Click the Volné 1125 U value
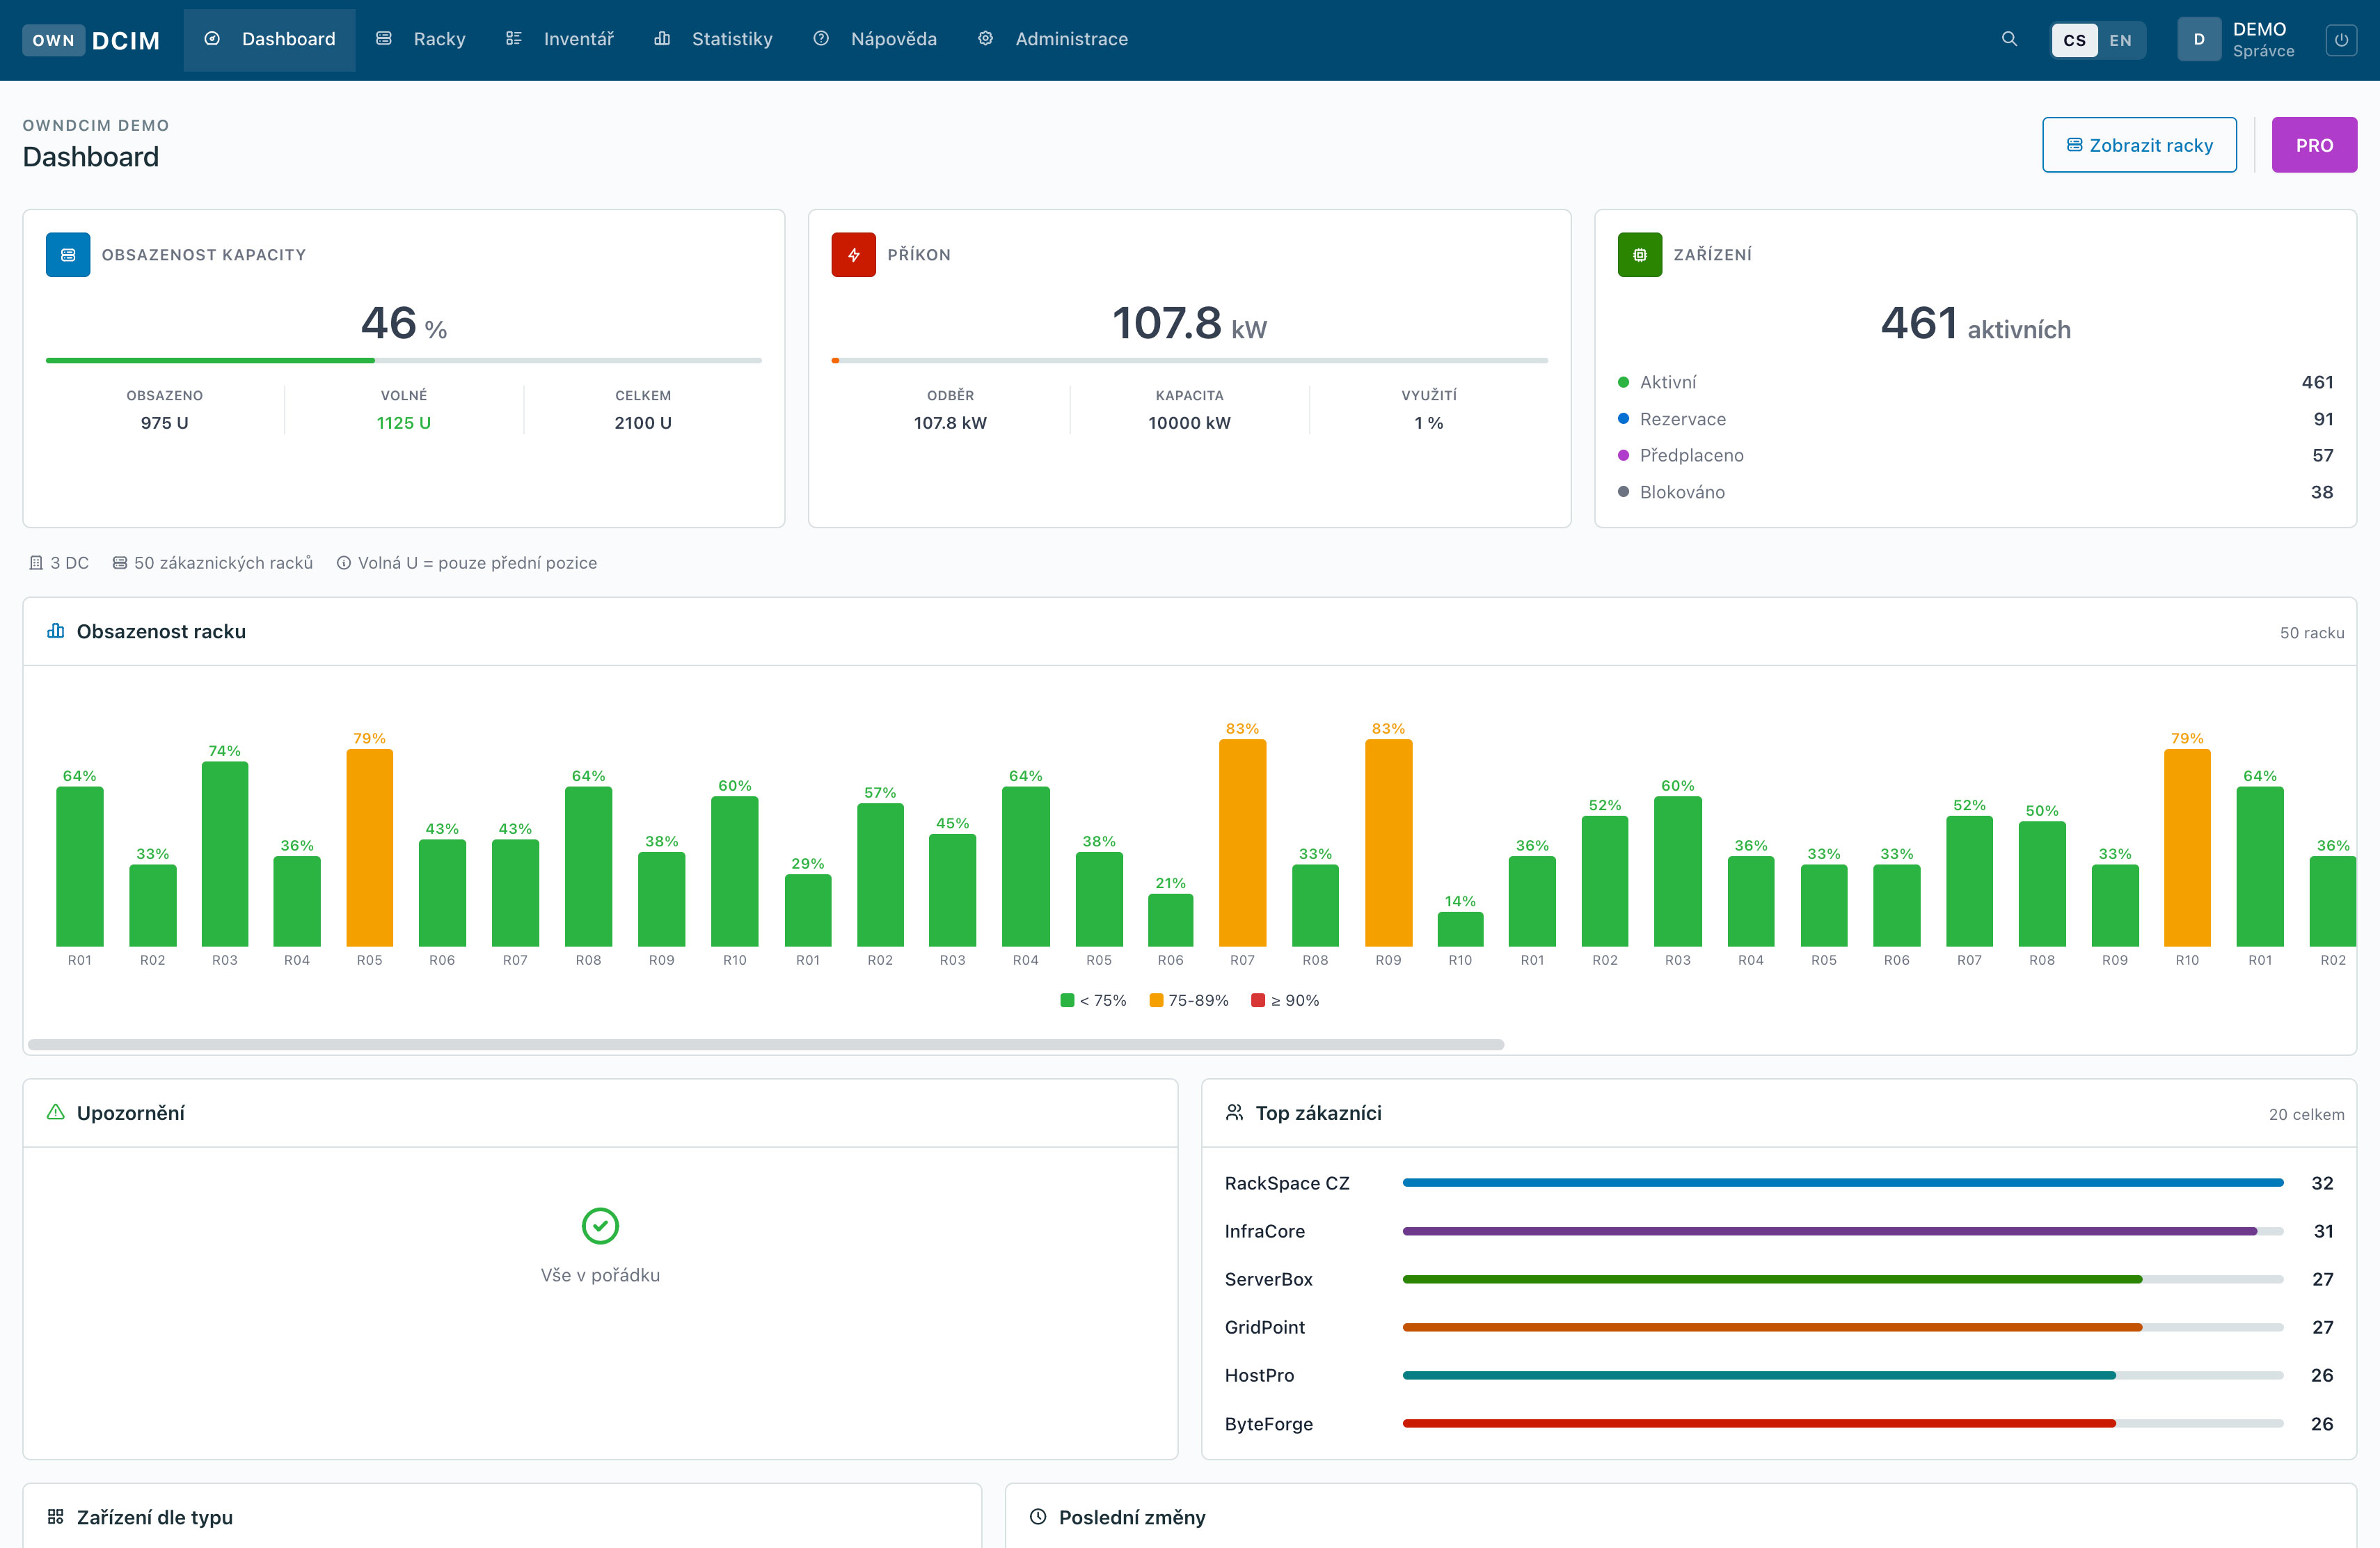This screenshot has height=1548, width=2380. (x=404, y=423)
